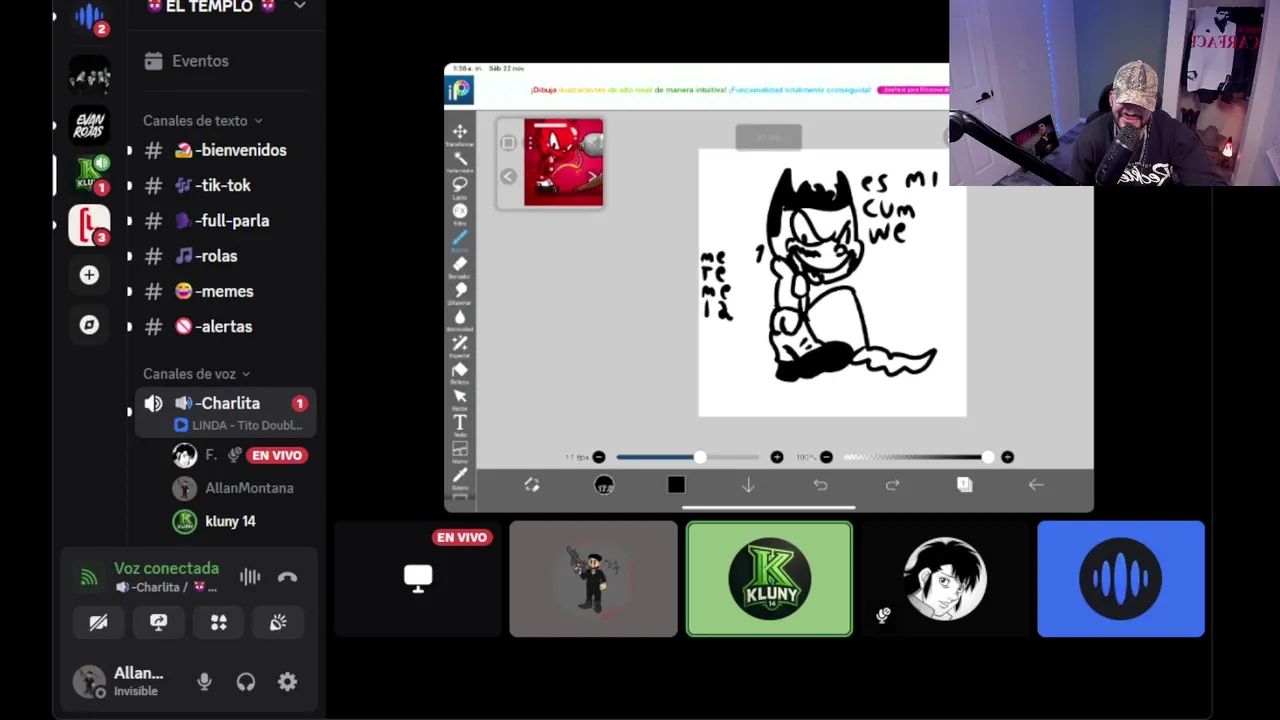
Task: Open the -memes text channel
Action: point(227,291)
